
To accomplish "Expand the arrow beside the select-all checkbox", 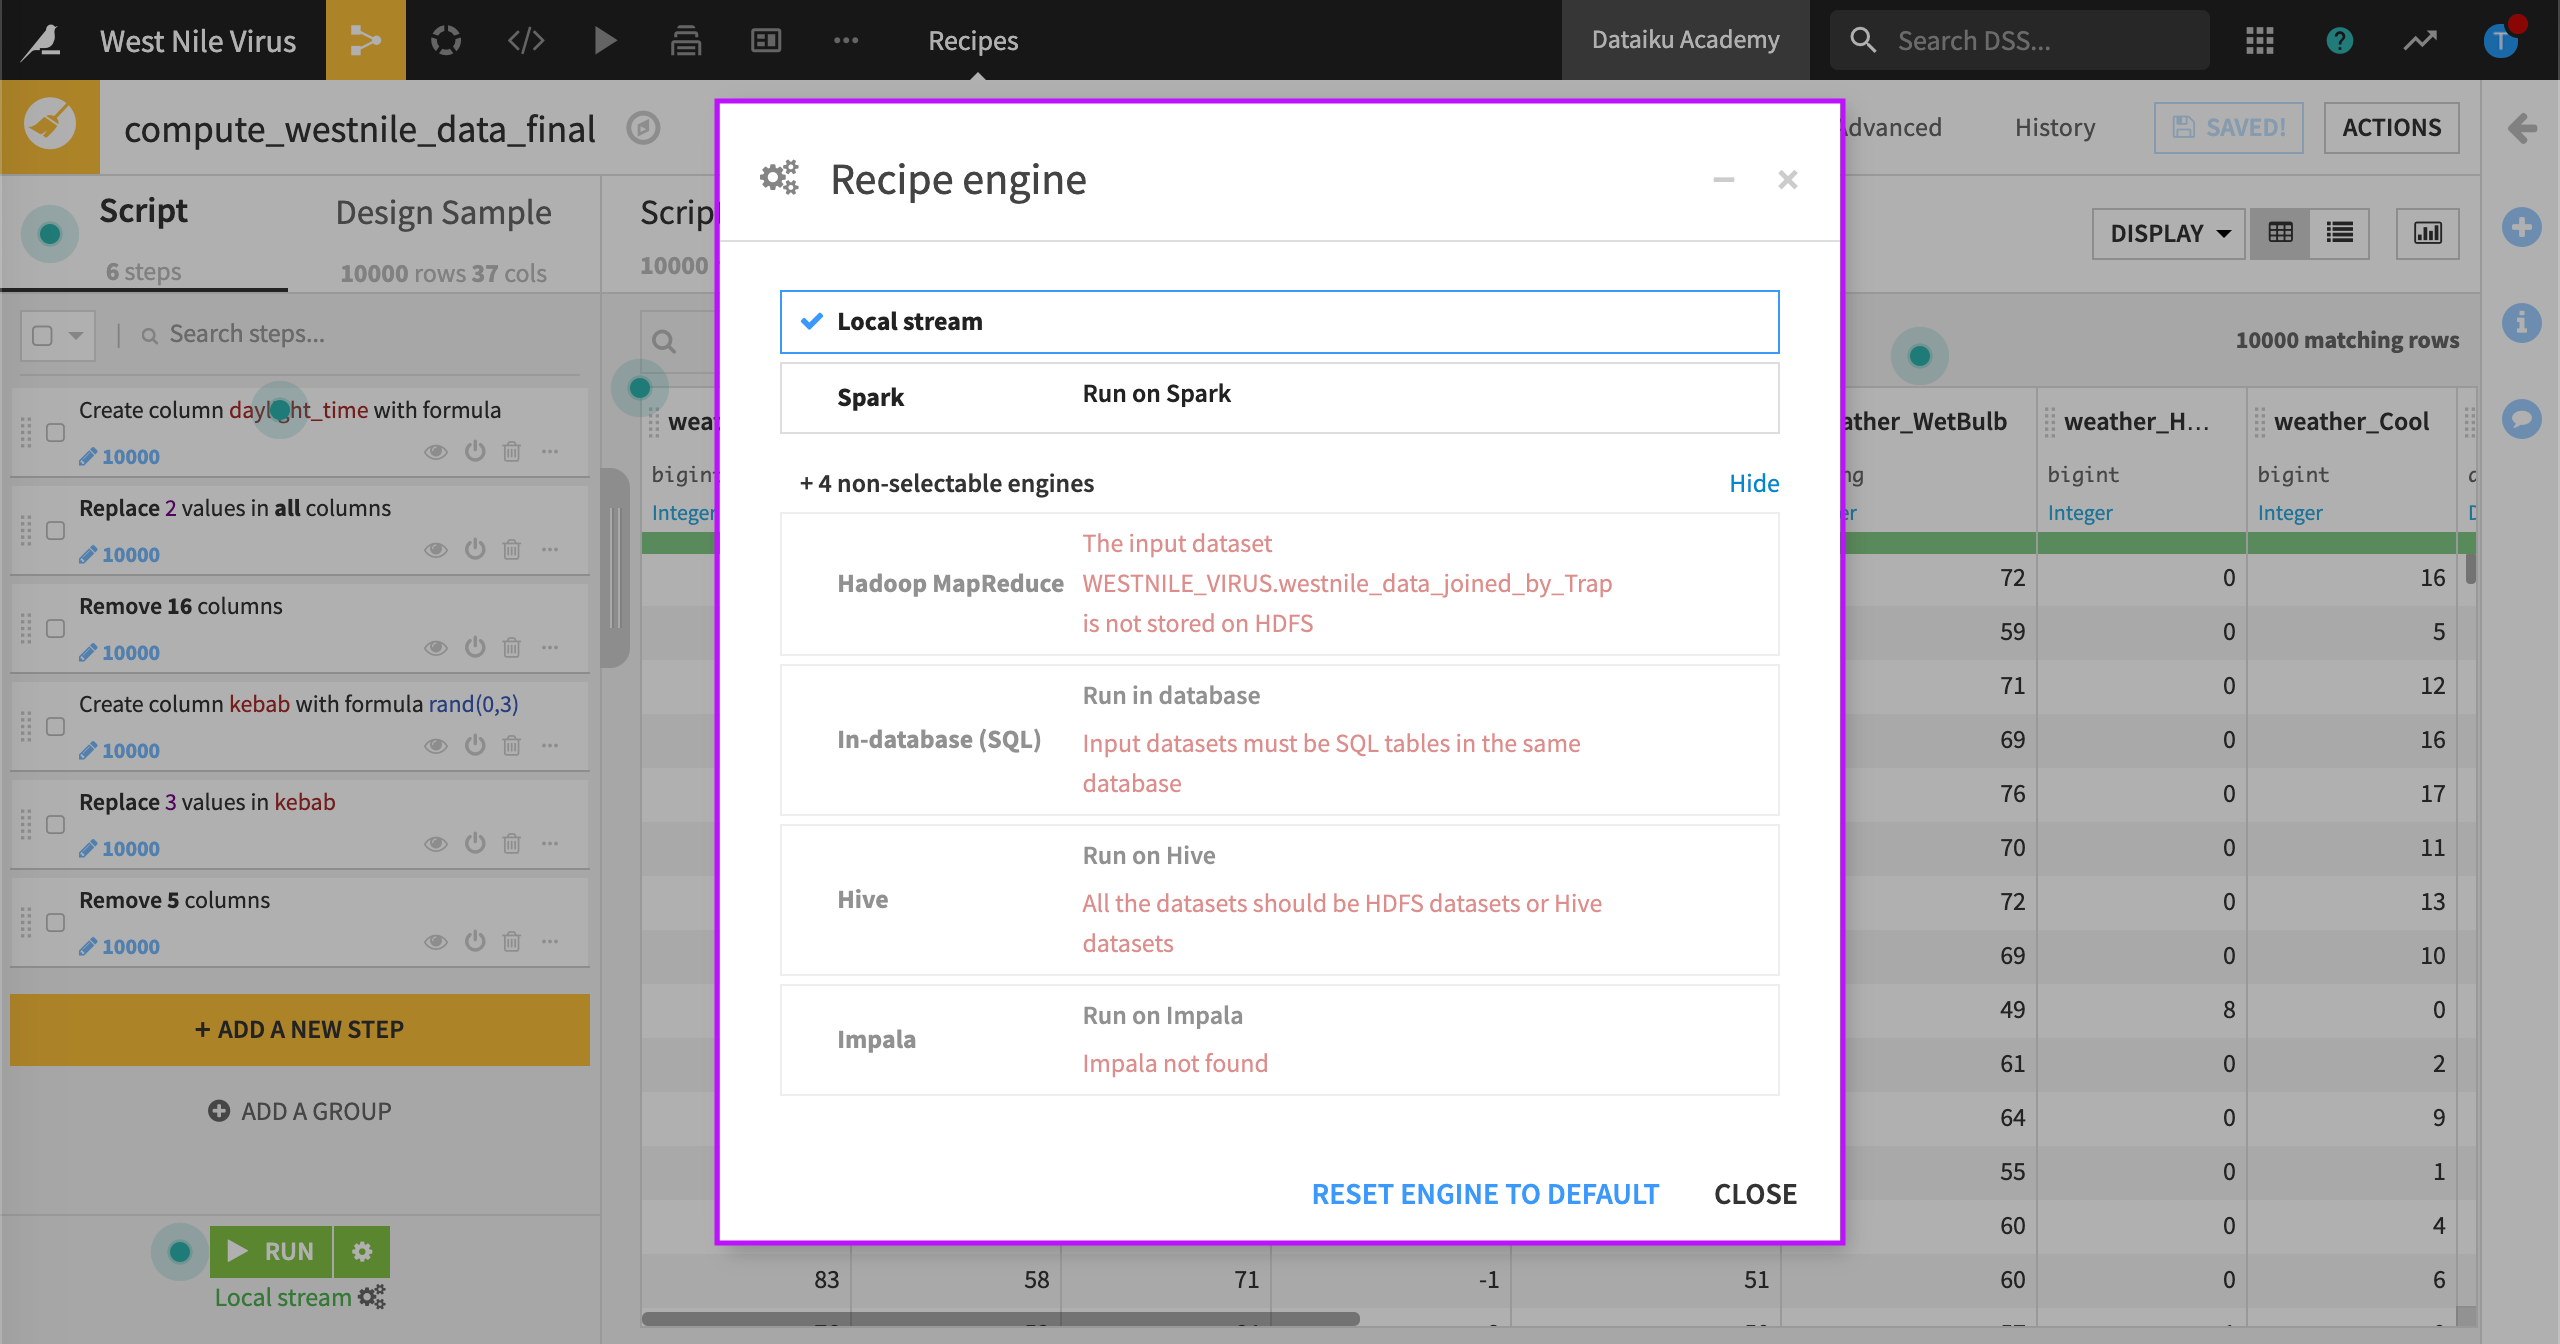I will tap(75, 335).
